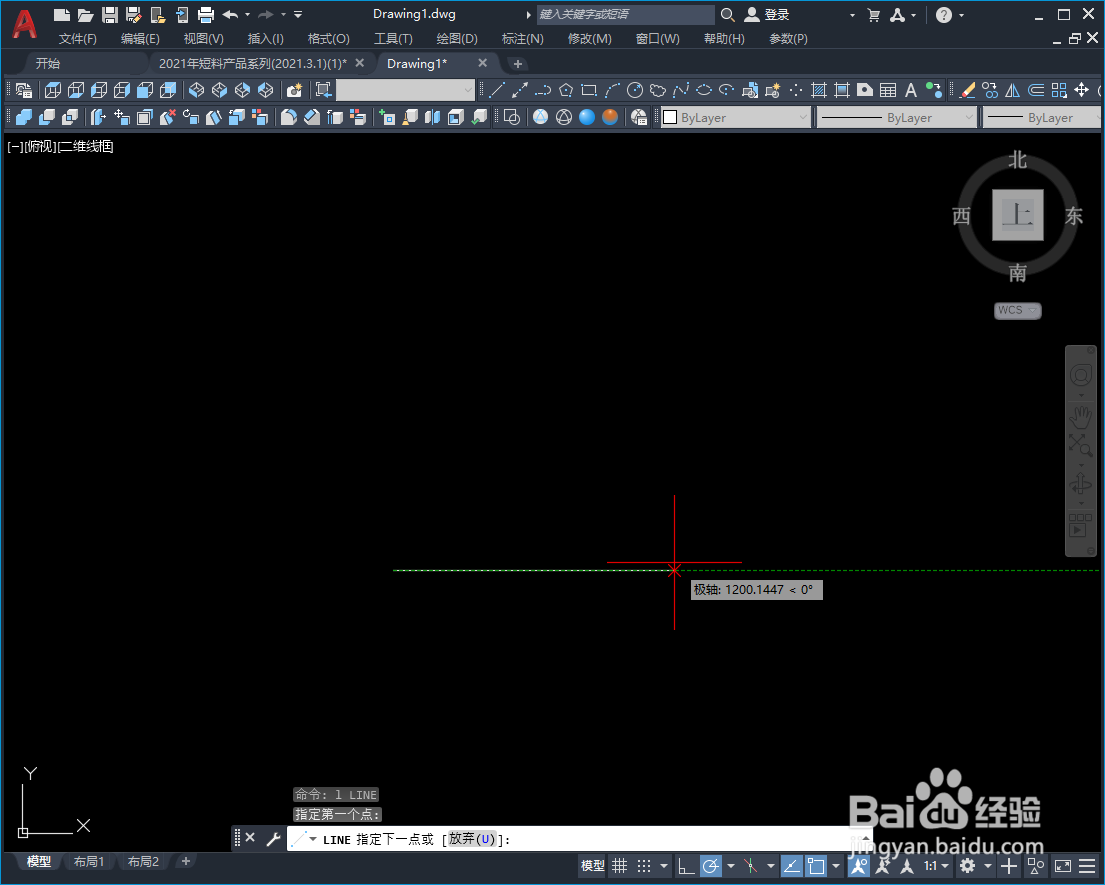1105x885 pixels.
Task: Open the named views dropdown box
Action: pos(406,90)
